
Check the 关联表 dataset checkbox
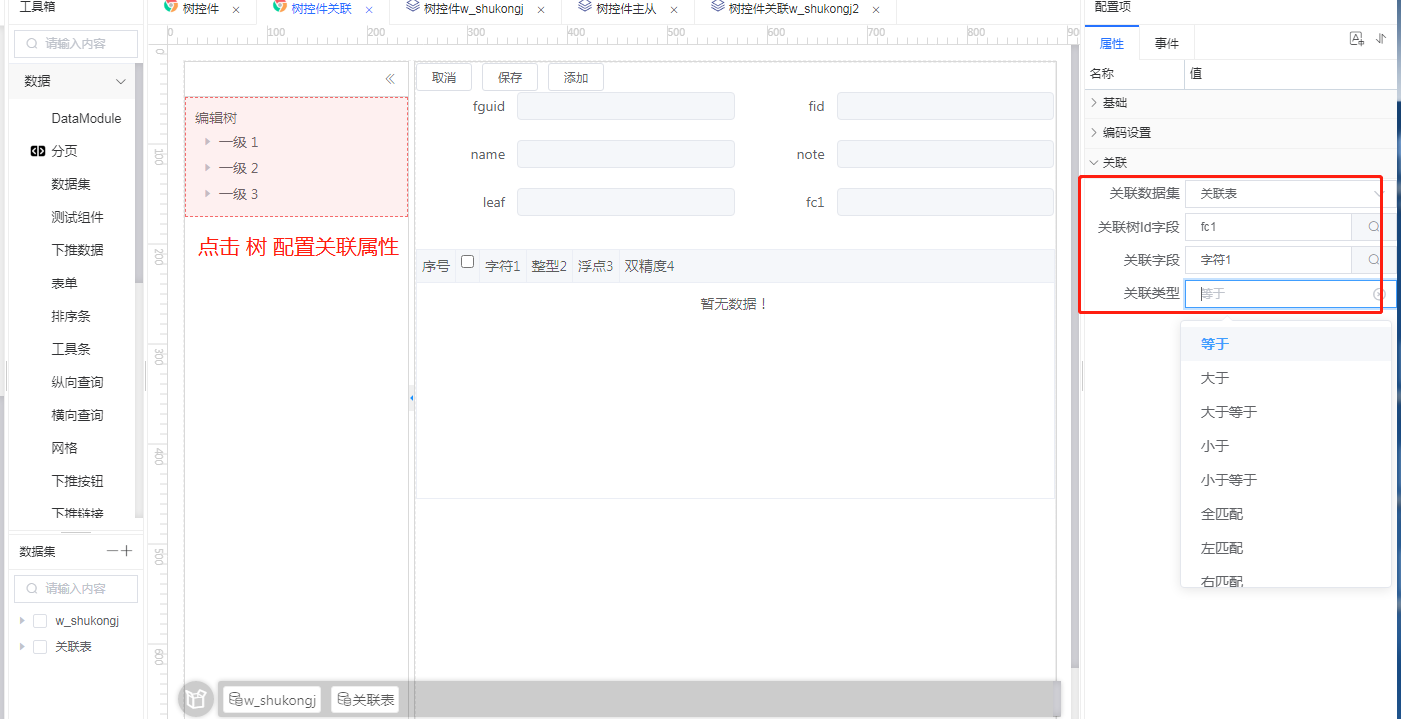(x=40, y=647)
